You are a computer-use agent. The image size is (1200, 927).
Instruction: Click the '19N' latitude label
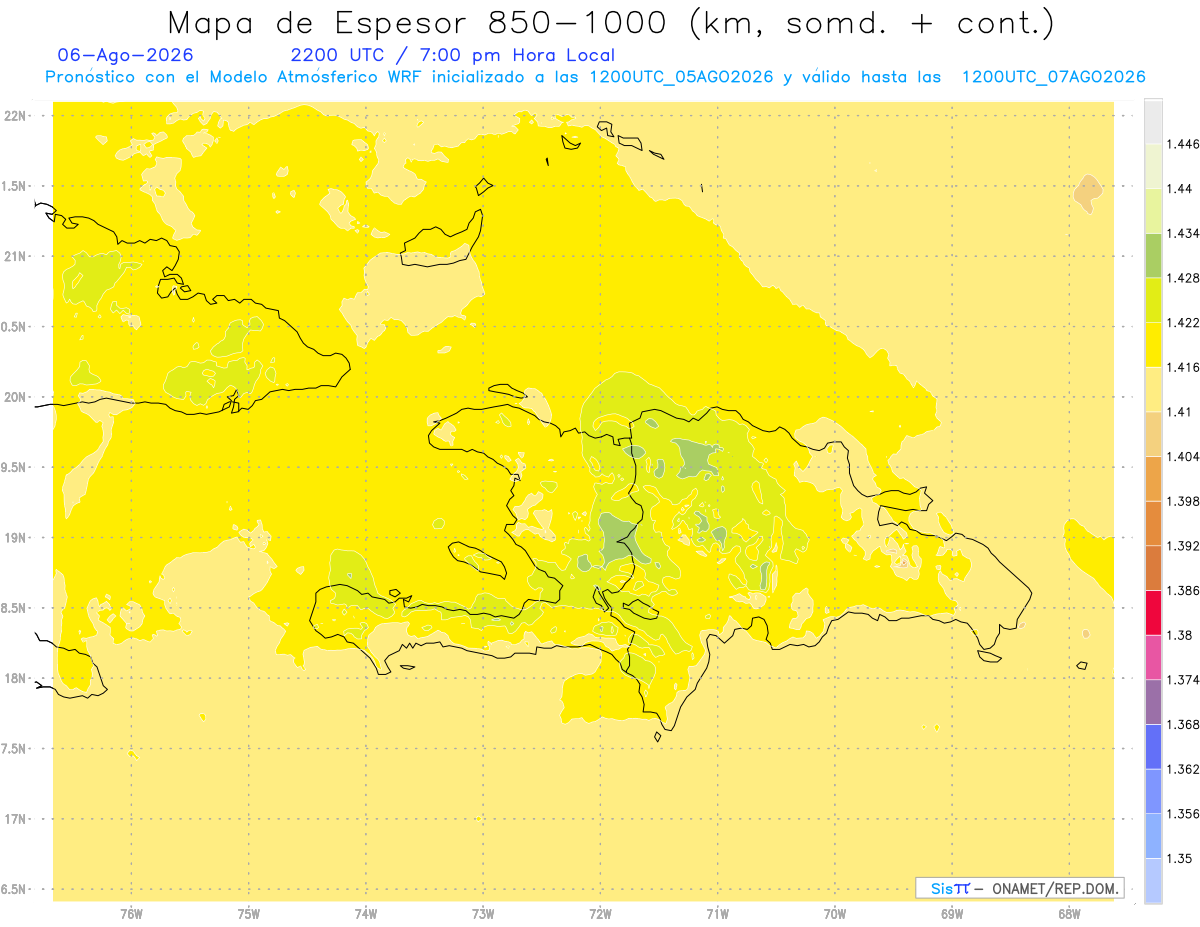14,538
